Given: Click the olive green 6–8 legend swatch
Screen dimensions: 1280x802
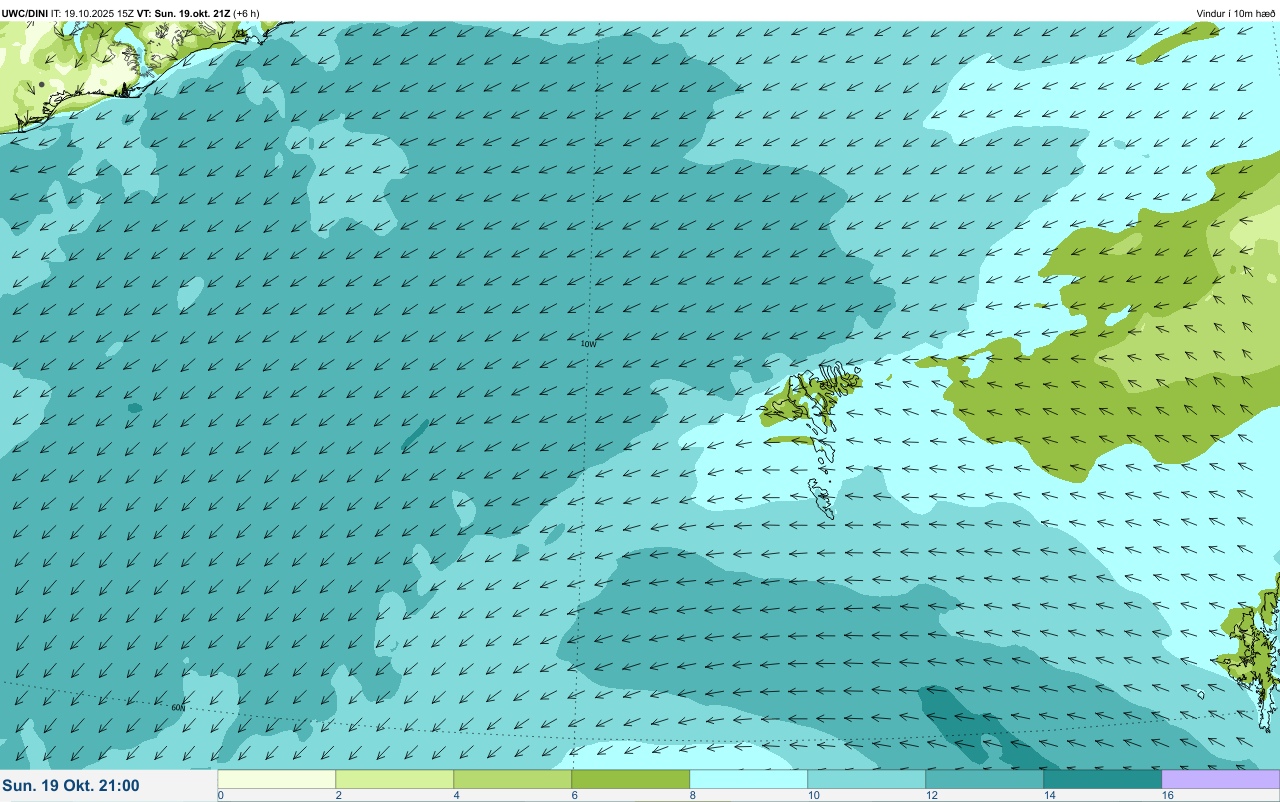Looking at the screenshot, I should (630, 779).
